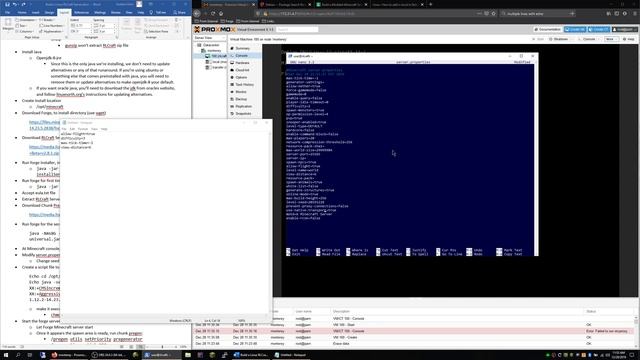This screenshot has width=640, height=360.
Task: Open the Breaks dropdown in Word ribbon
Action: click(47, 20)
